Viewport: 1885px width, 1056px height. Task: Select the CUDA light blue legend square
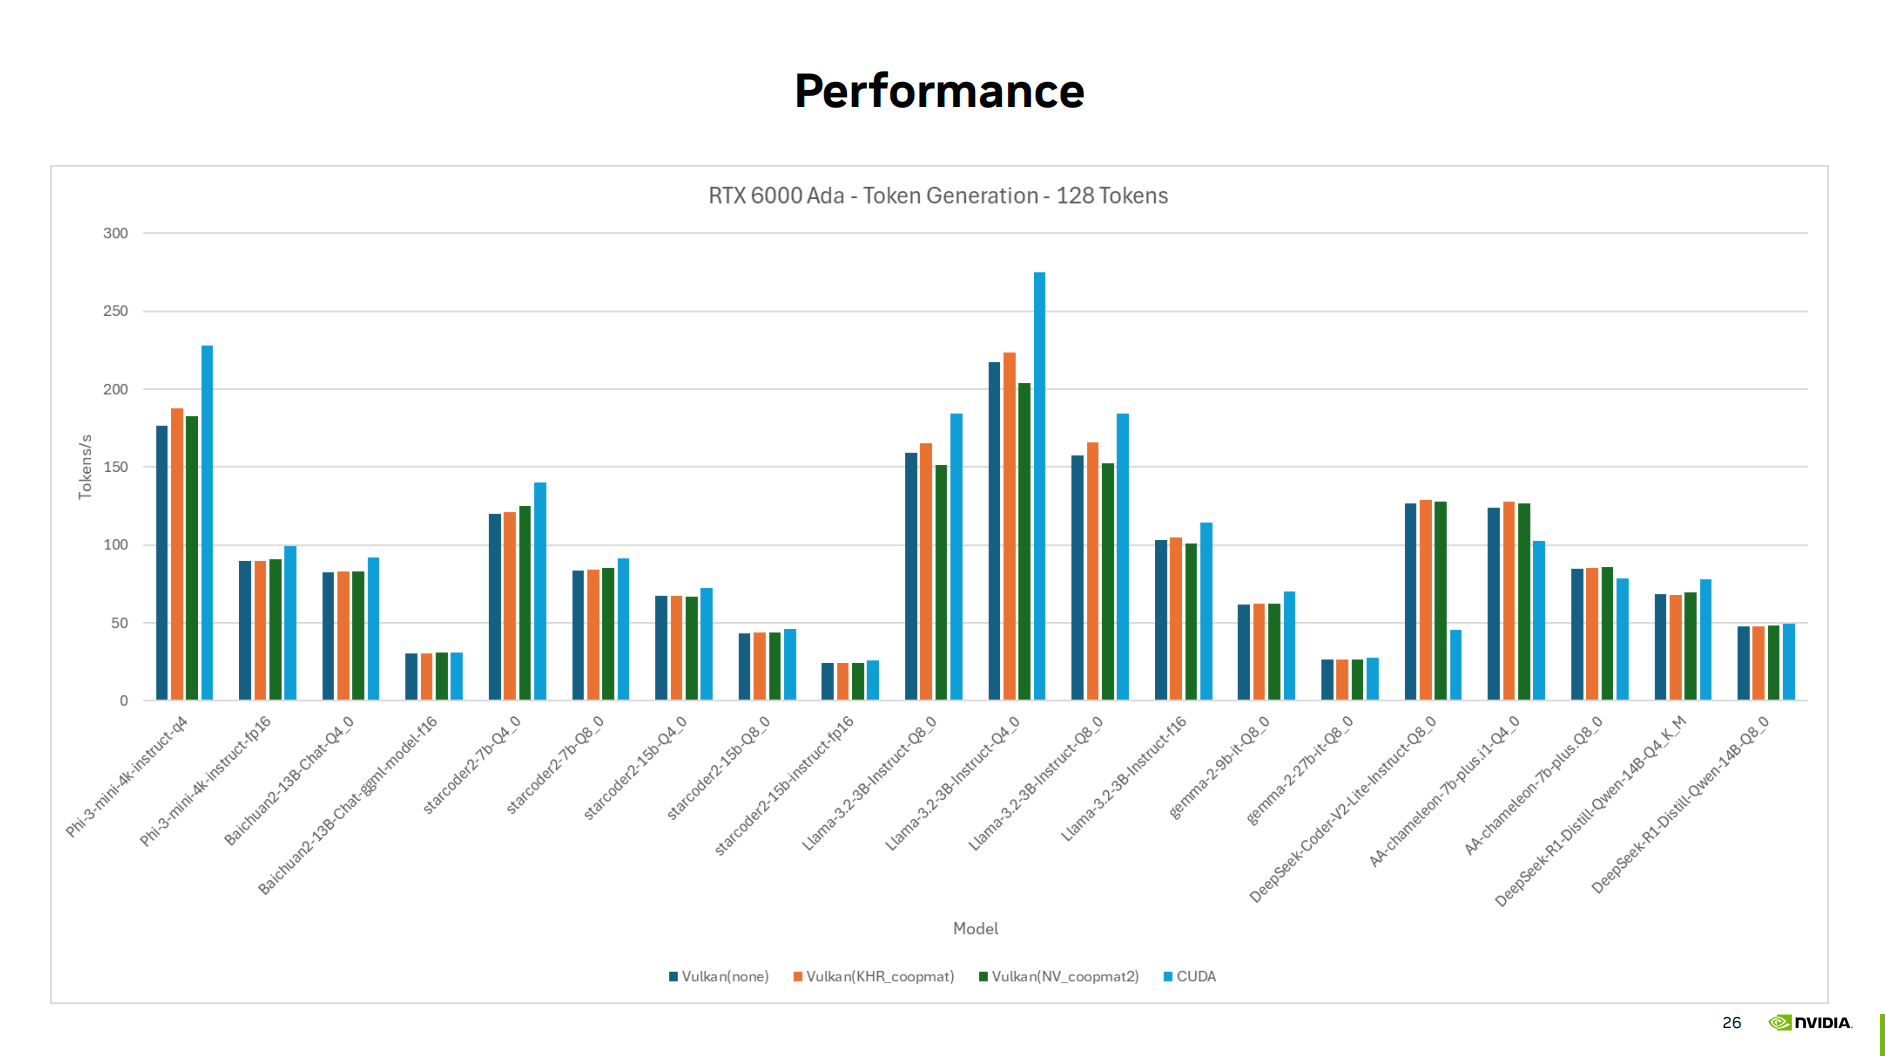point(1168,977)
